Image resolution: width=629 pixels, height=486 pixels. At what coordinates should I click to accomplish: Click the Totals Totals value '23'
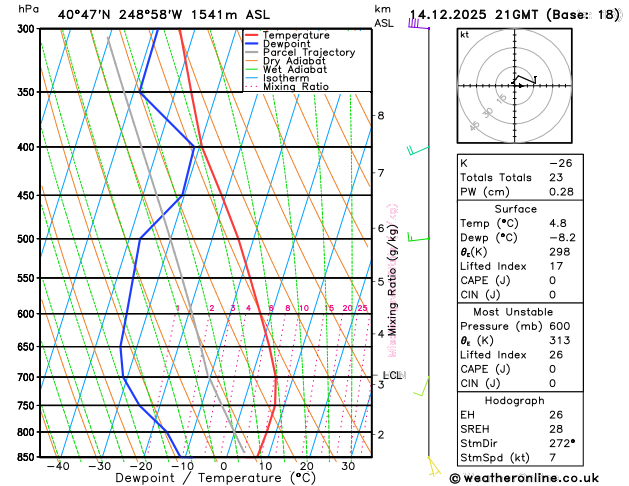556,177
